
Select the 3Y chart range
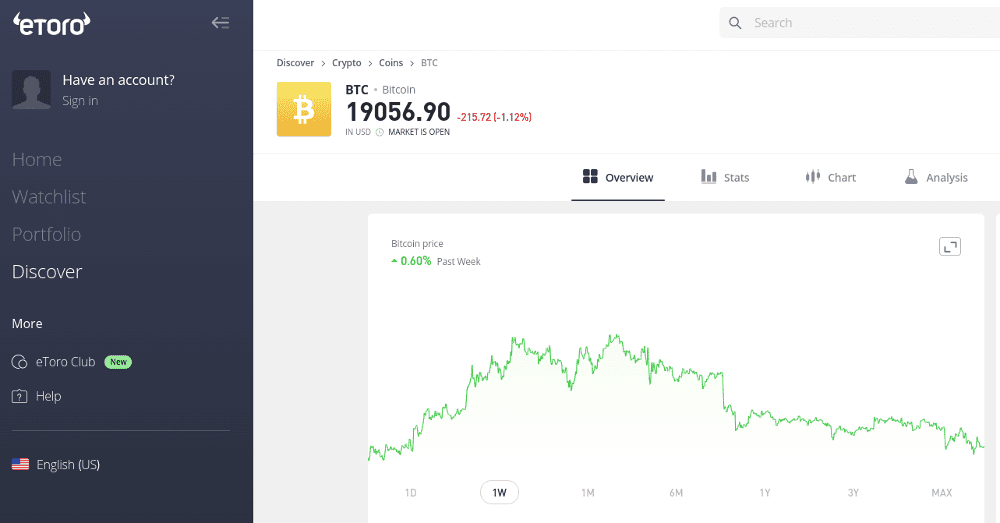(853, 492)
